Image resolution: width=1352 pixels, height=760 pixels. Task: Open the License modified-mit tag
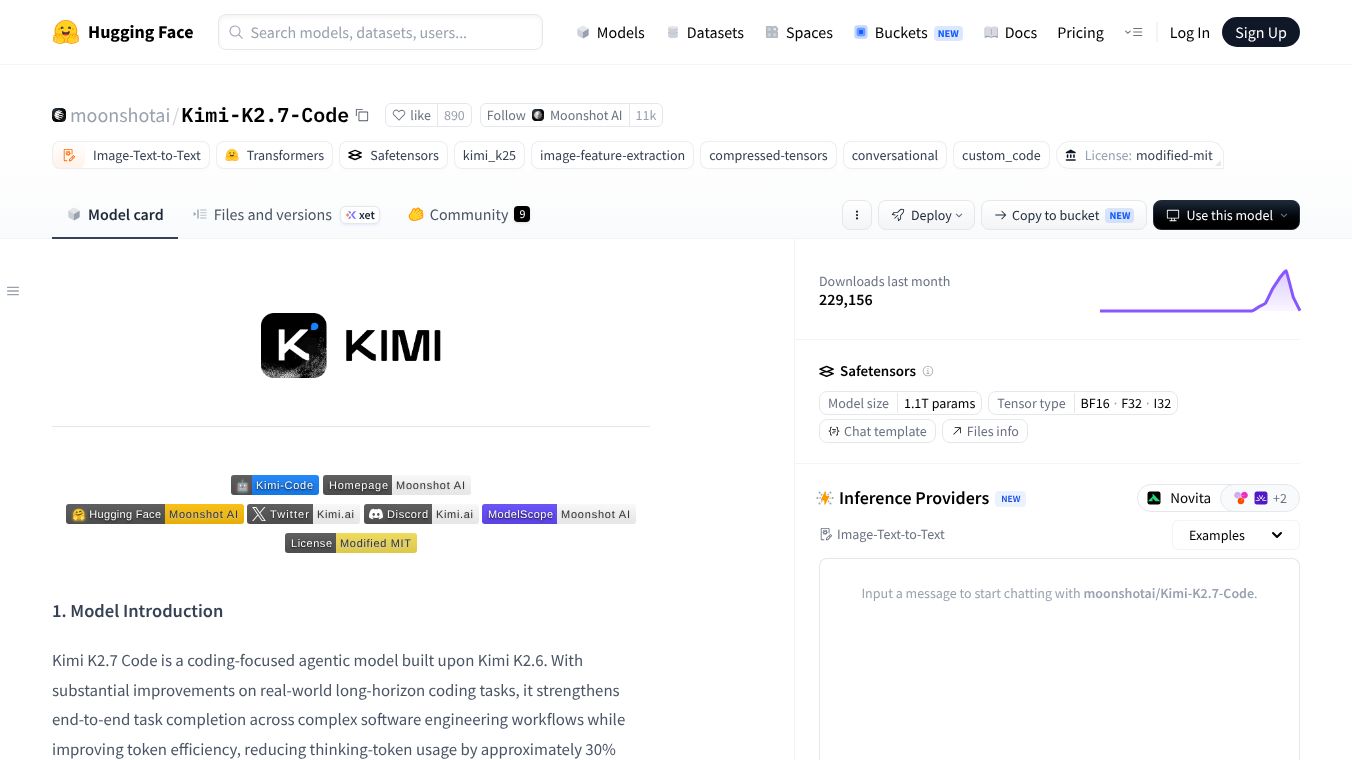click(1139, 156)
